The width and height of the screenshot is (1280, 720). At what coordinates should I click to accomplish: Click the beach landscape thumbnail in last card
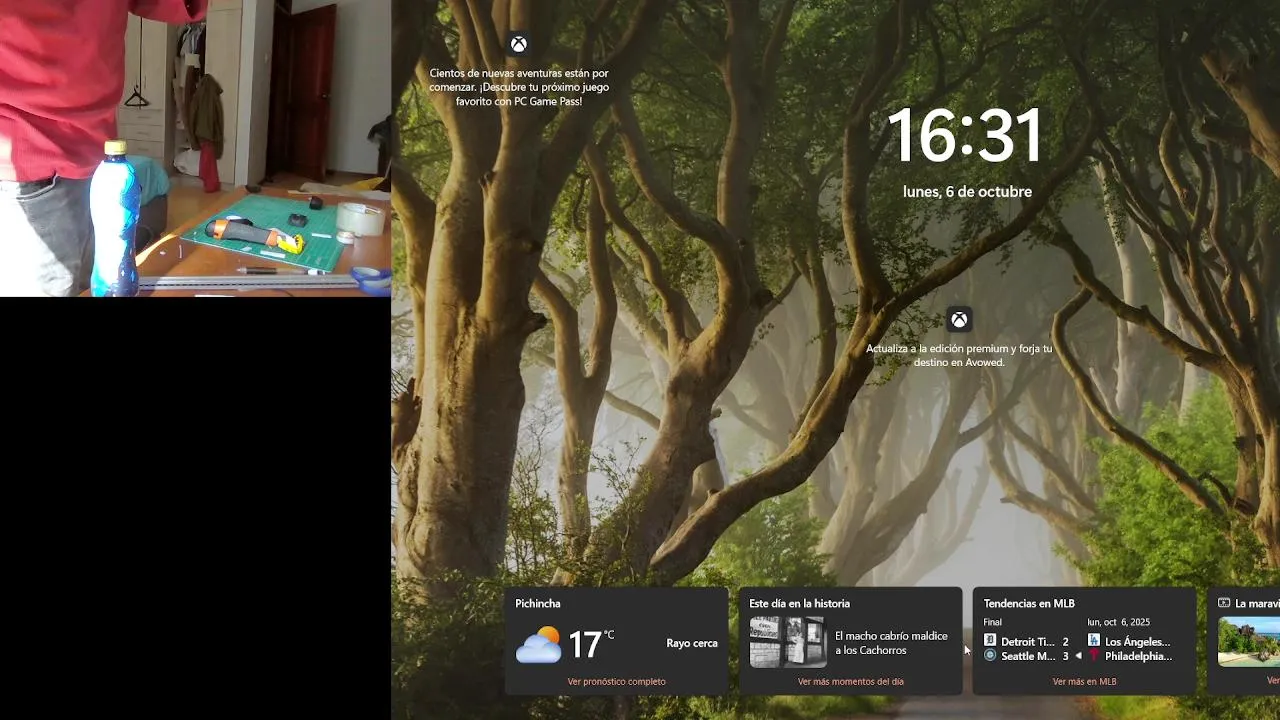click(1249, 642)
